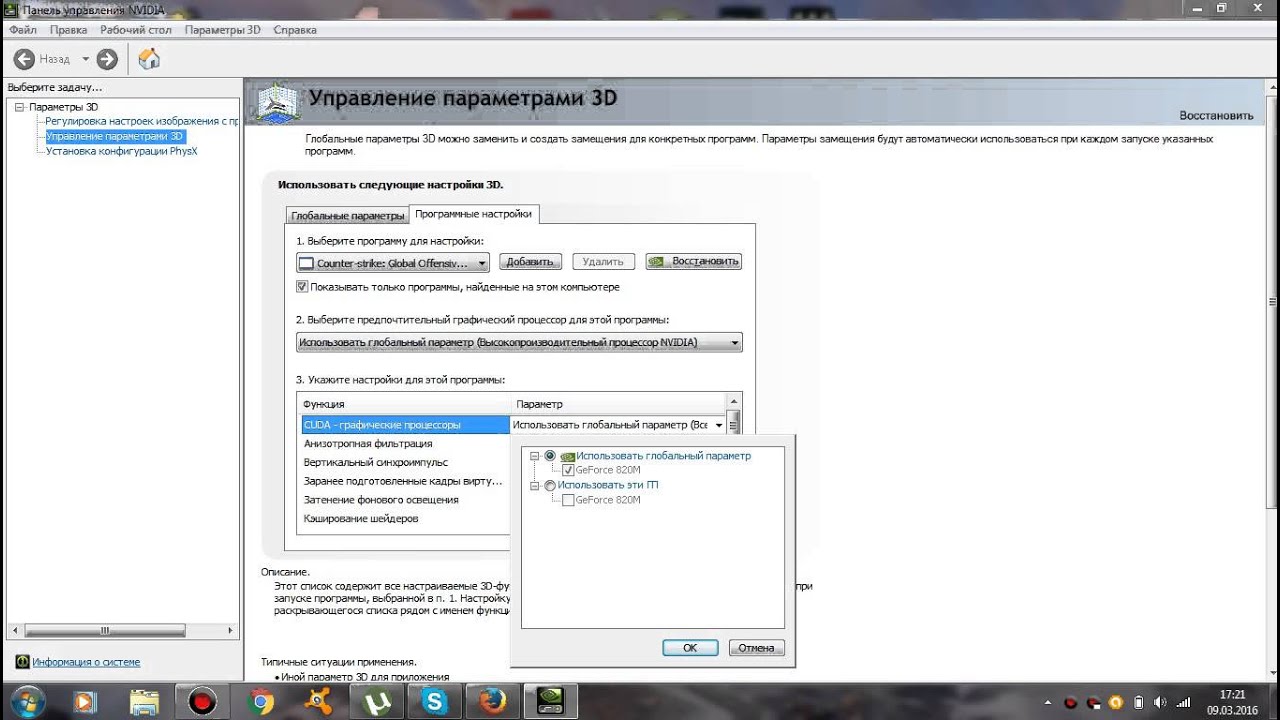Select 'Регулировка настроек изображения' tree item
The width and height of the screenshot is (1280, 720).
point(141,121)
